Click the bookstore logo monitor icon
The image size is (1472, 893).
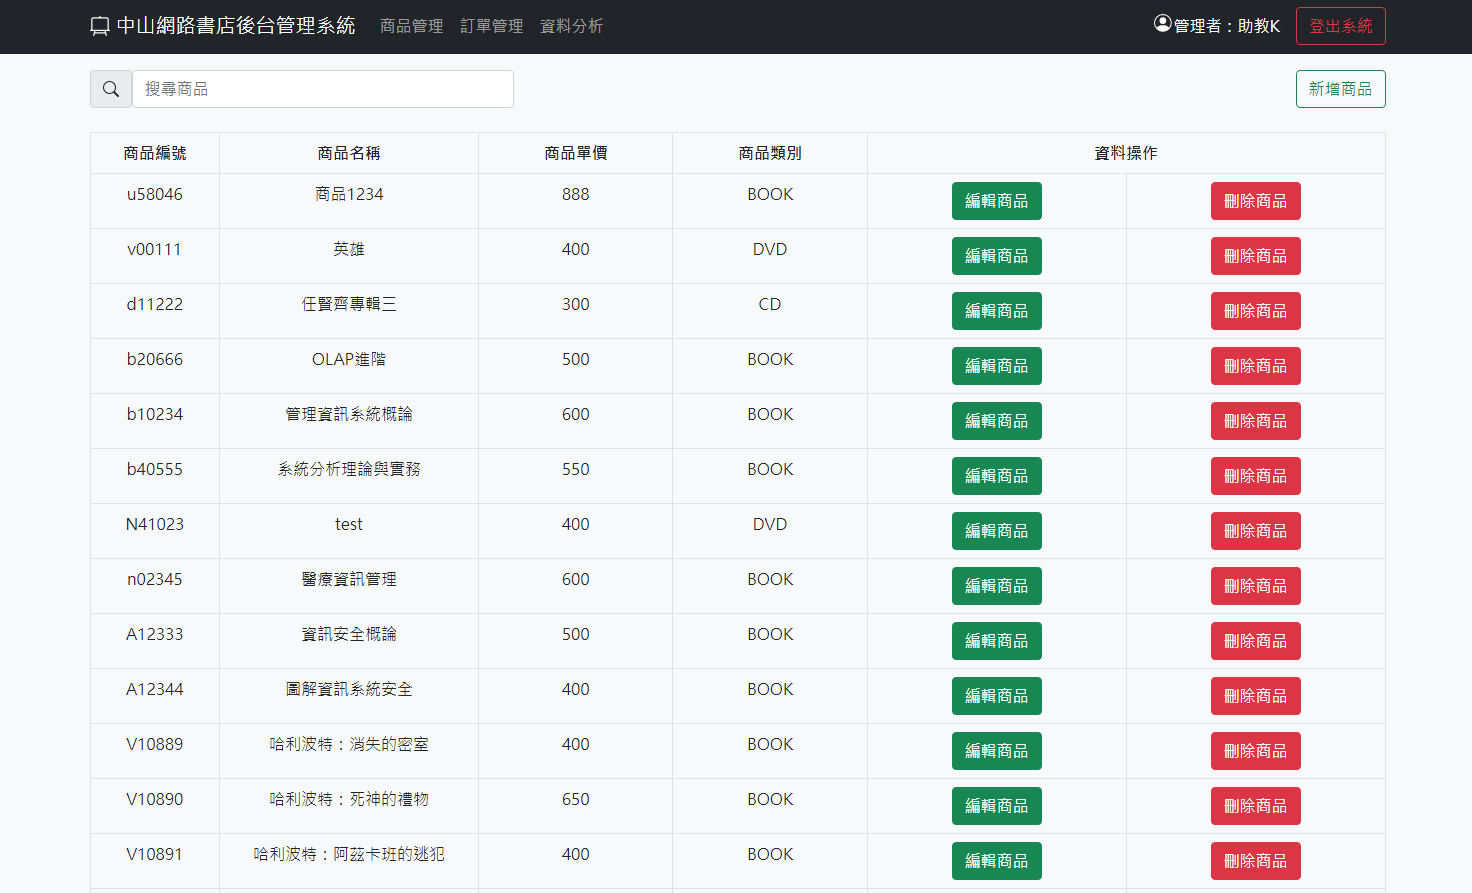point(100,27)
